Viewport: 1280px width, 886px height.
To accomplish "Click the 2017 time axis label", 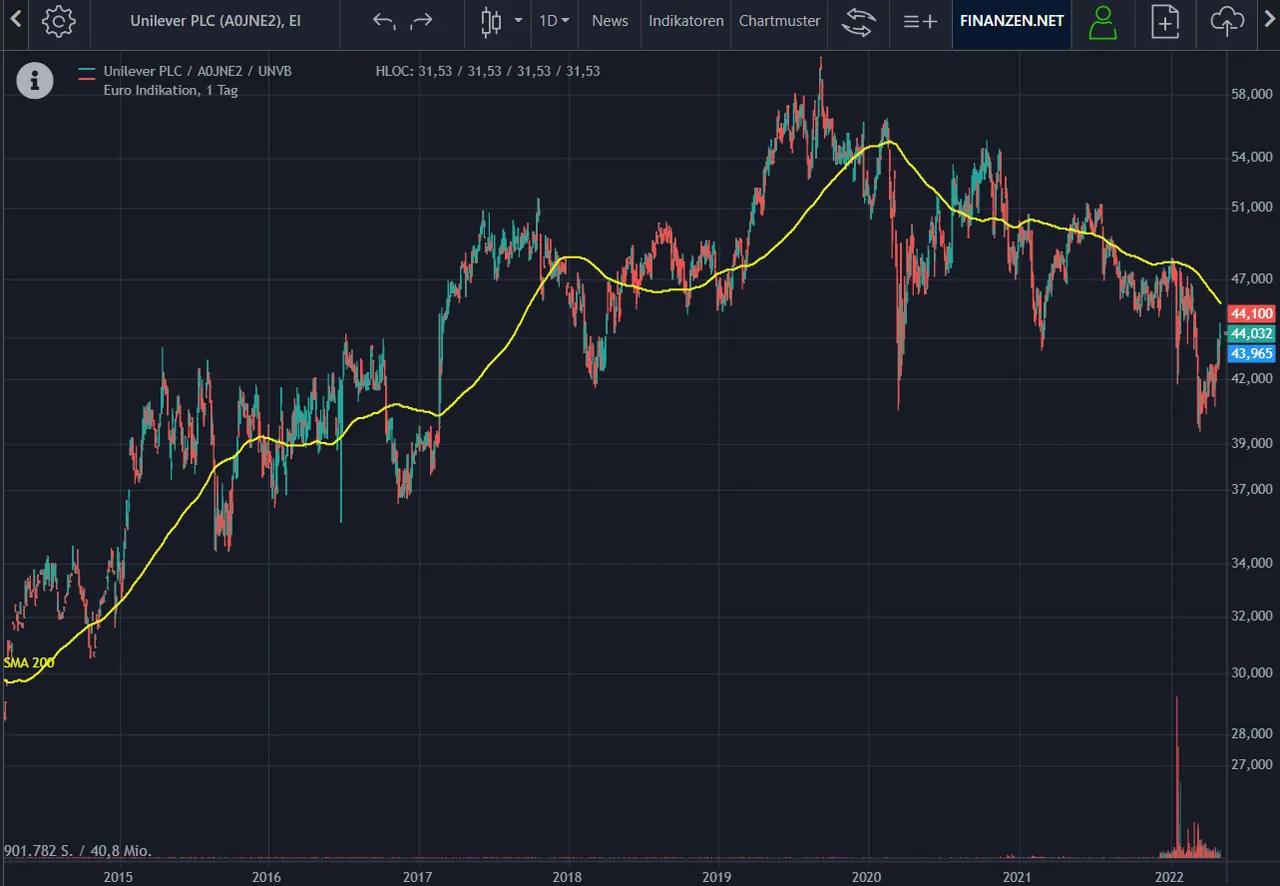I will (417, 877).
